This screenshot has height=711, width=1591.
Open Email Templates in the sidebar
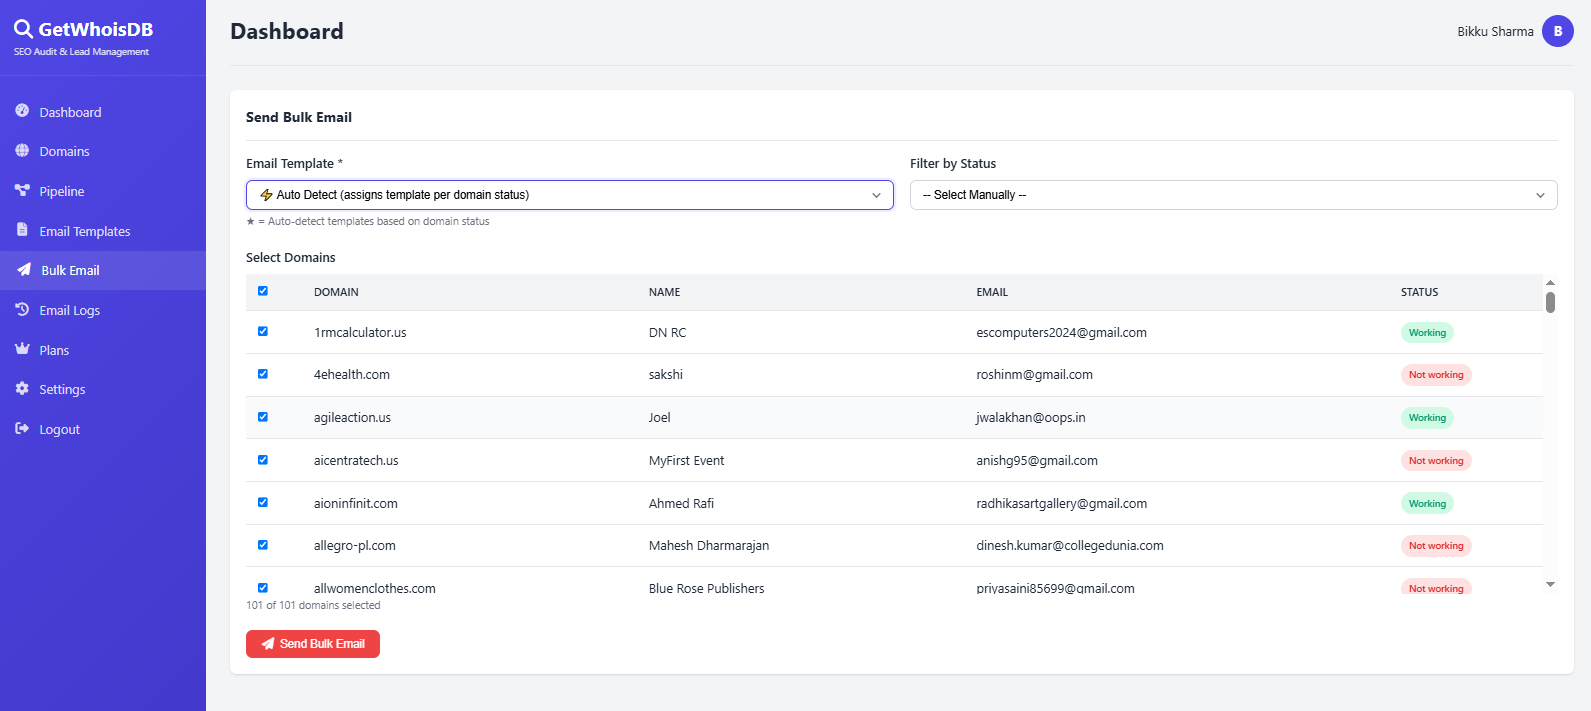(103, 231)
